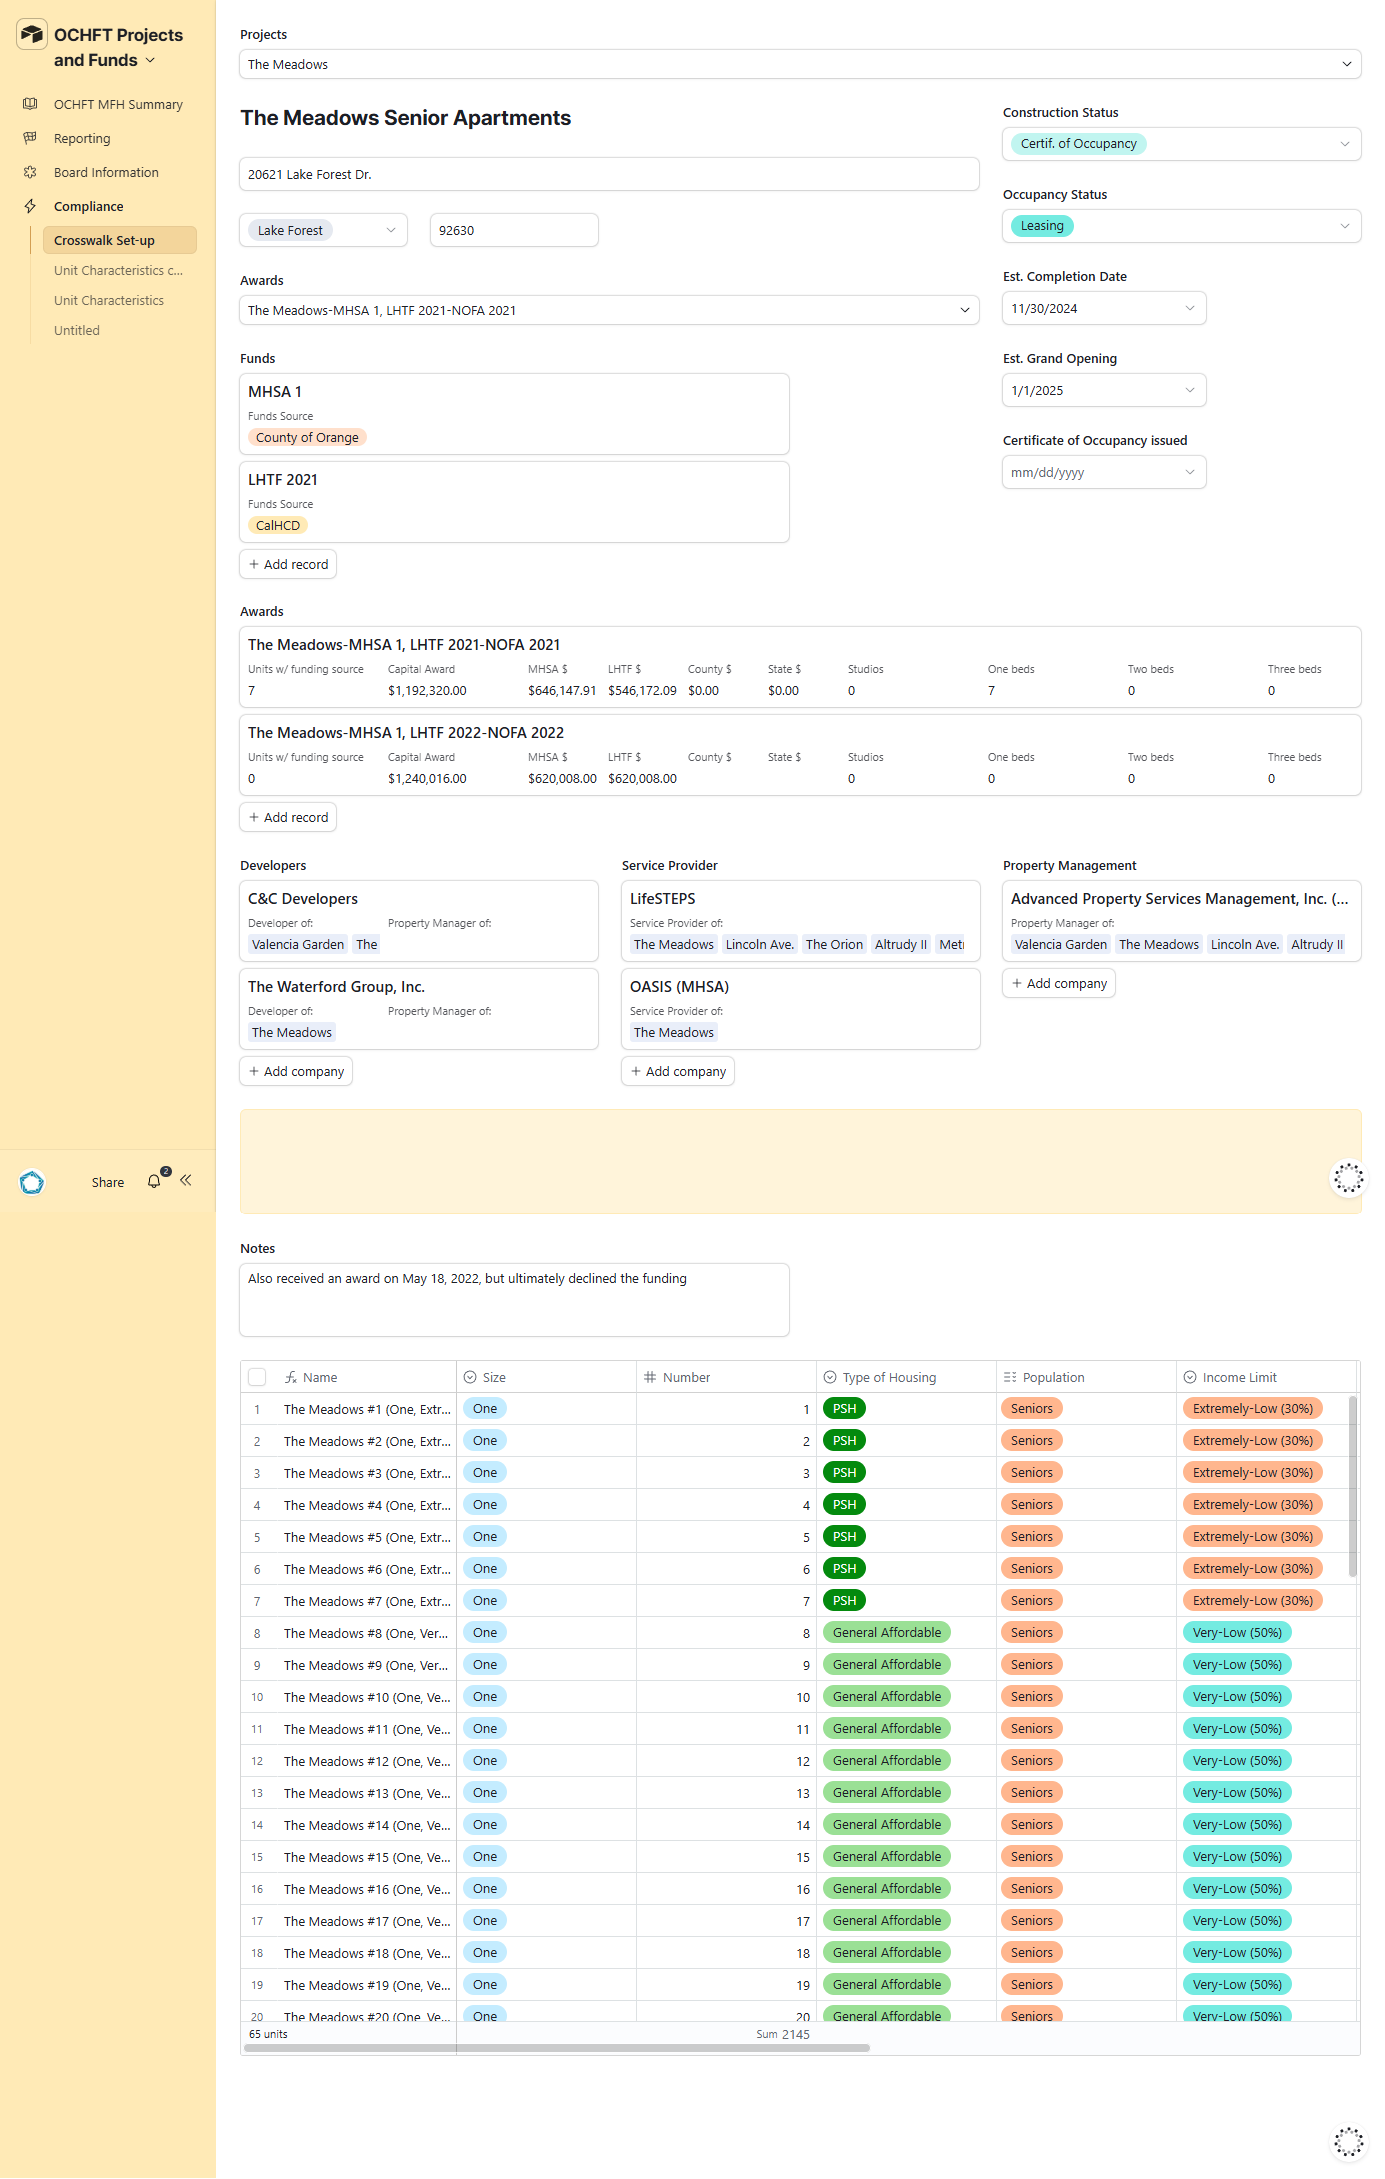1385x2179 pixels.
Task: Click the Compliance lightning bolt icon
Action: click(30, 206)
